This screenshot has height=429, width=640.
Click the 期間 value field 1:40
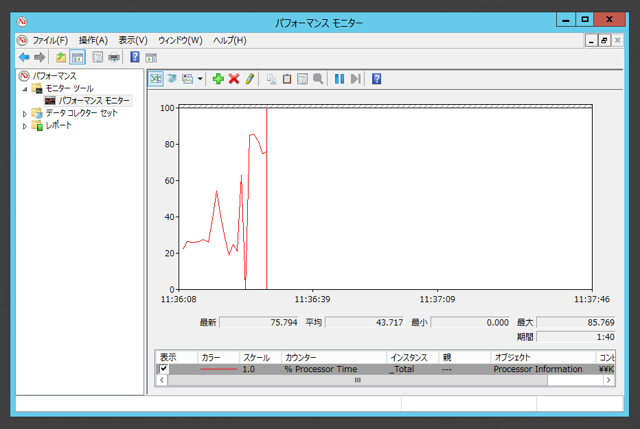(576, 337)
